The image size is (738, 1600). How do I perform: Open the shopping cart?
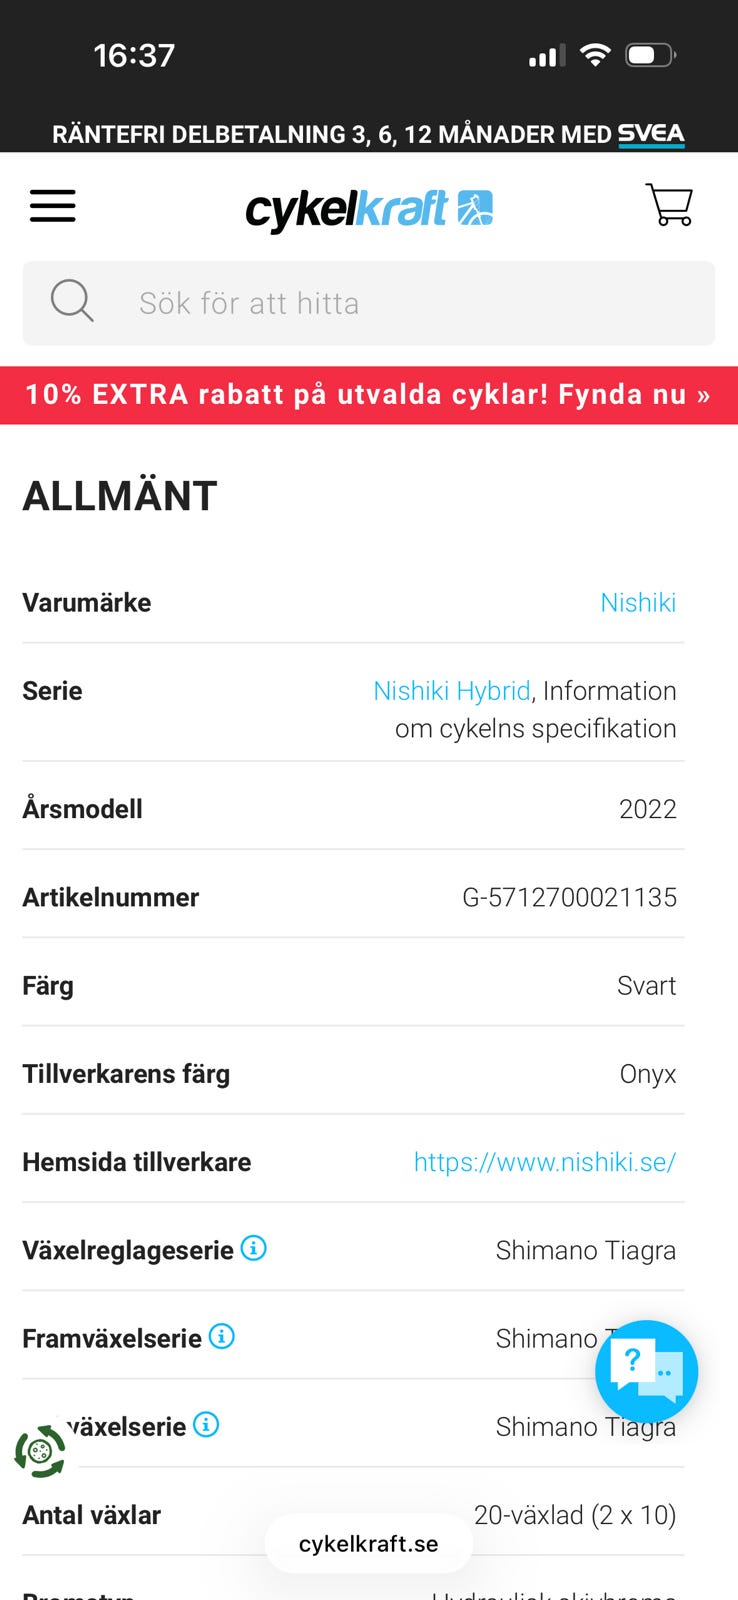tap(669, 205)
